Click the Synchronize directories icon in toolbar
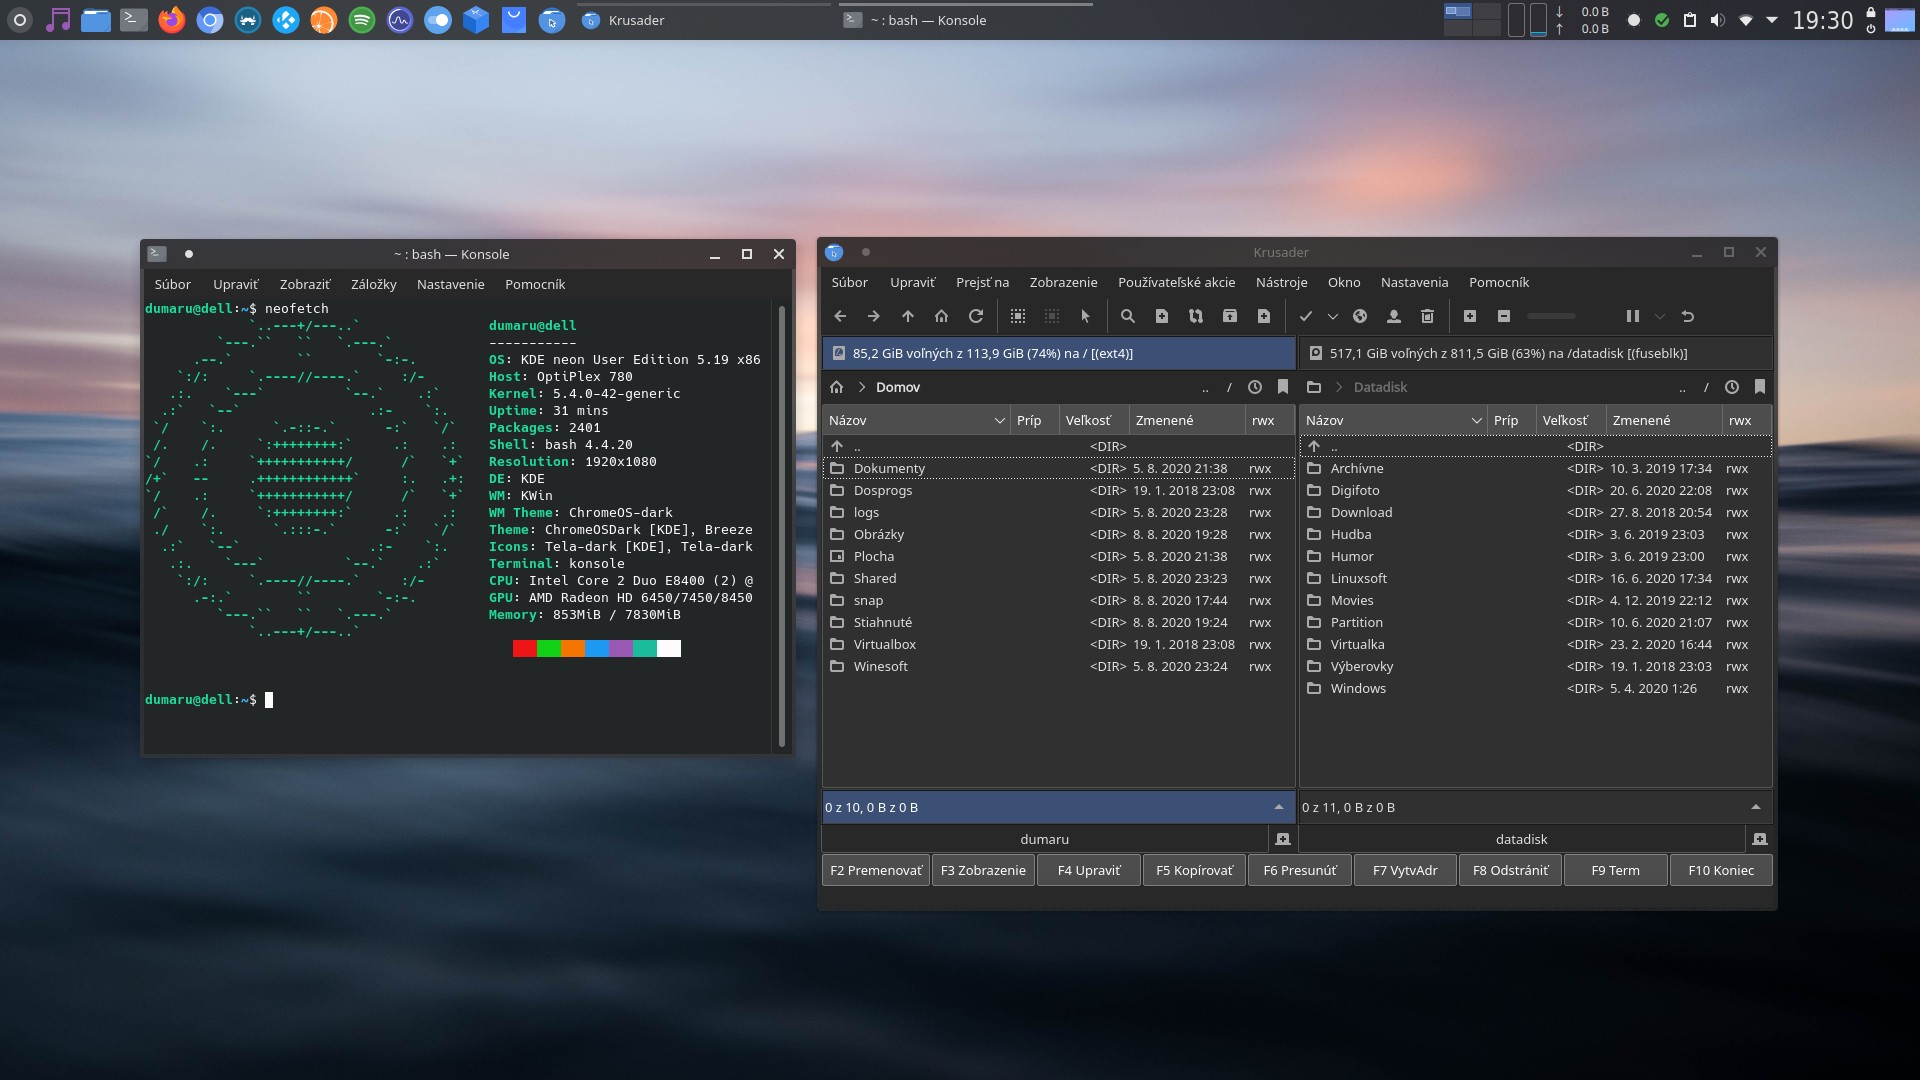This screenshot has height=1080, width=1920. (1196, 316)
